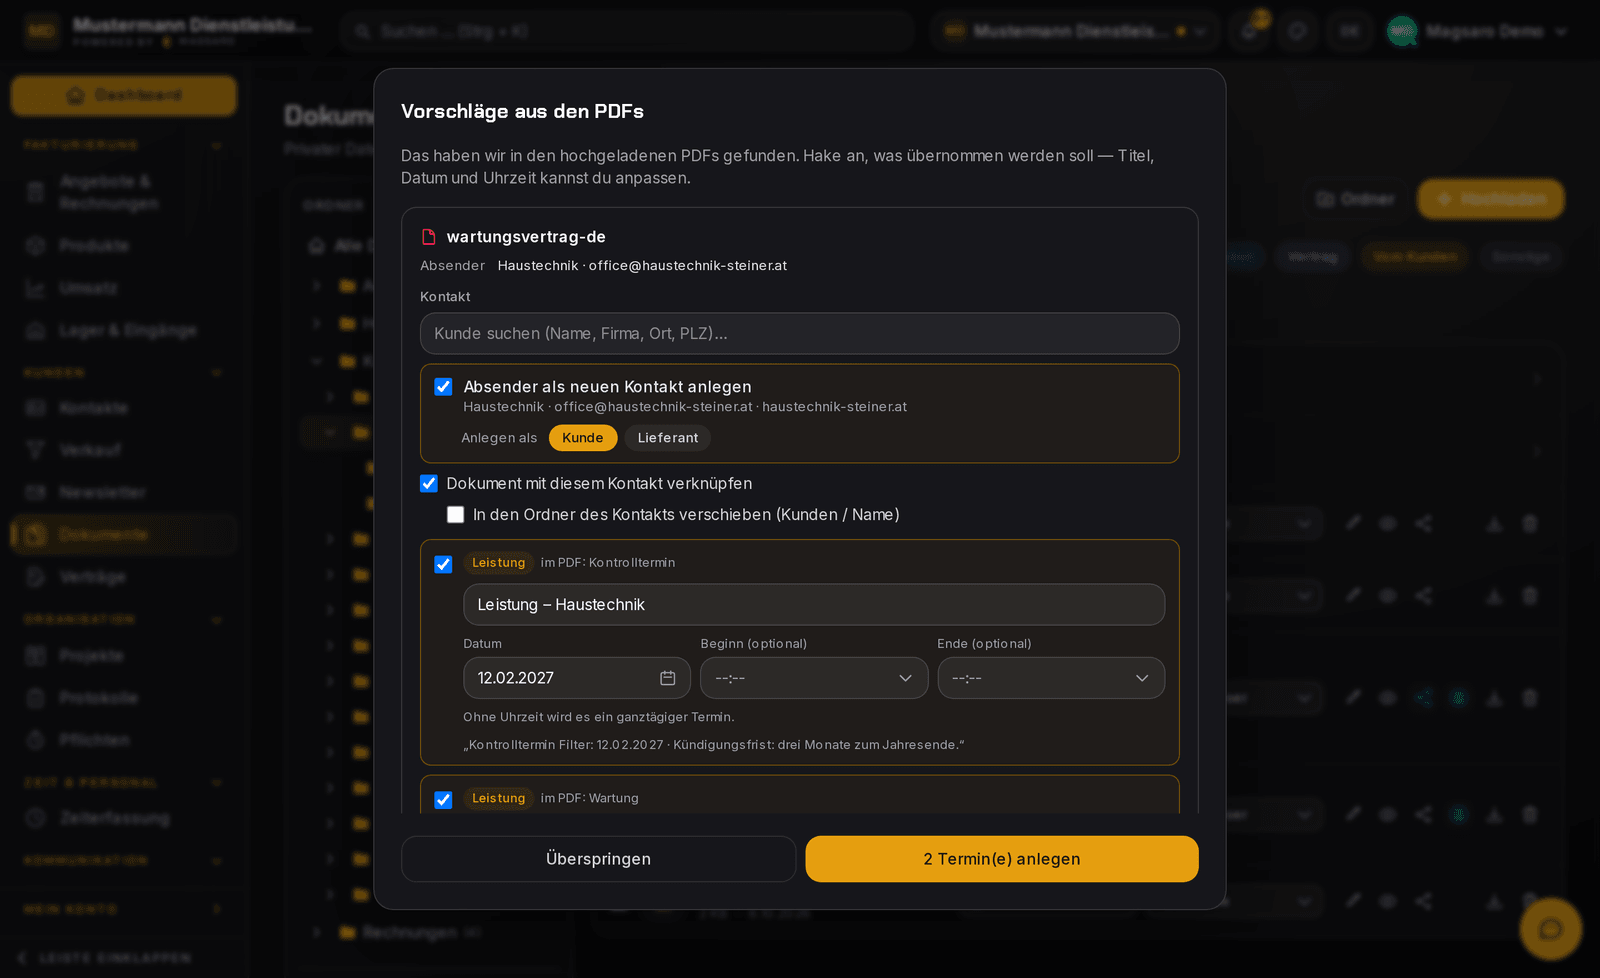Click the file name 'wartungsvertrag-de'
This screenshot has width=1600, height=978.
click(526, 237)
